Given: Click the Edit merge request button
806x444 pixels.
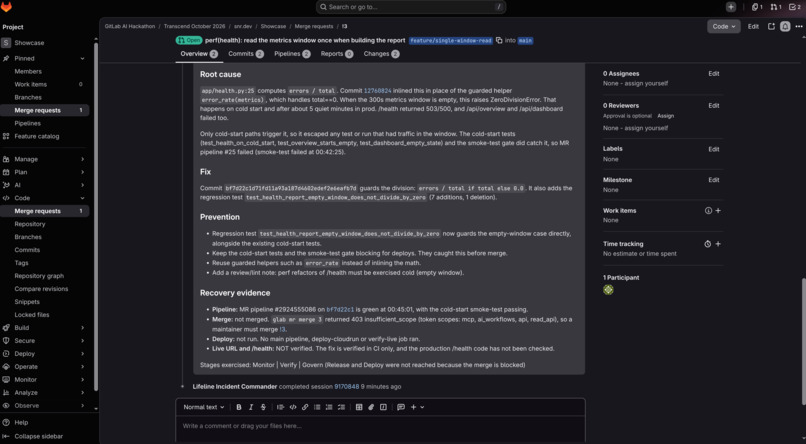Looking at the screenshot, I should (753, 26).
